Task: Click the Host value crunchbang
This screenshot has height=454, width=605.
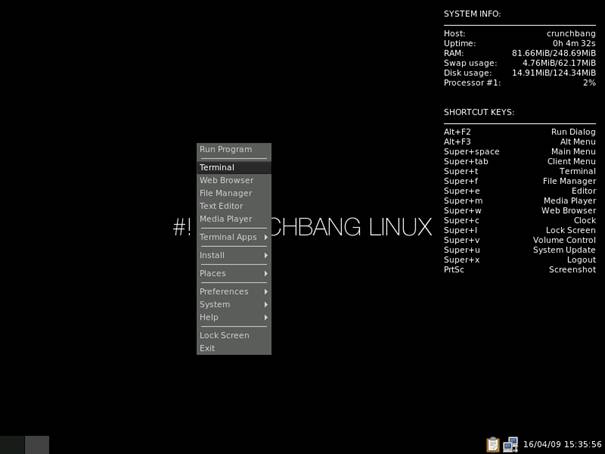Action: coord(571,34)
